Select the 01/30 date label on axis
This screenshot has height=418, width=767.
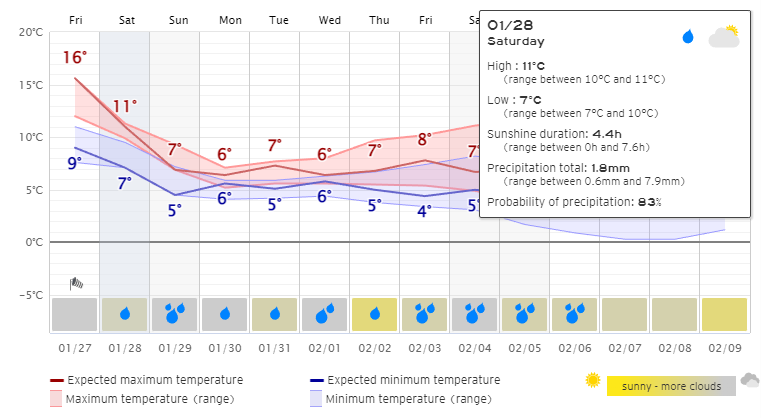225,348
